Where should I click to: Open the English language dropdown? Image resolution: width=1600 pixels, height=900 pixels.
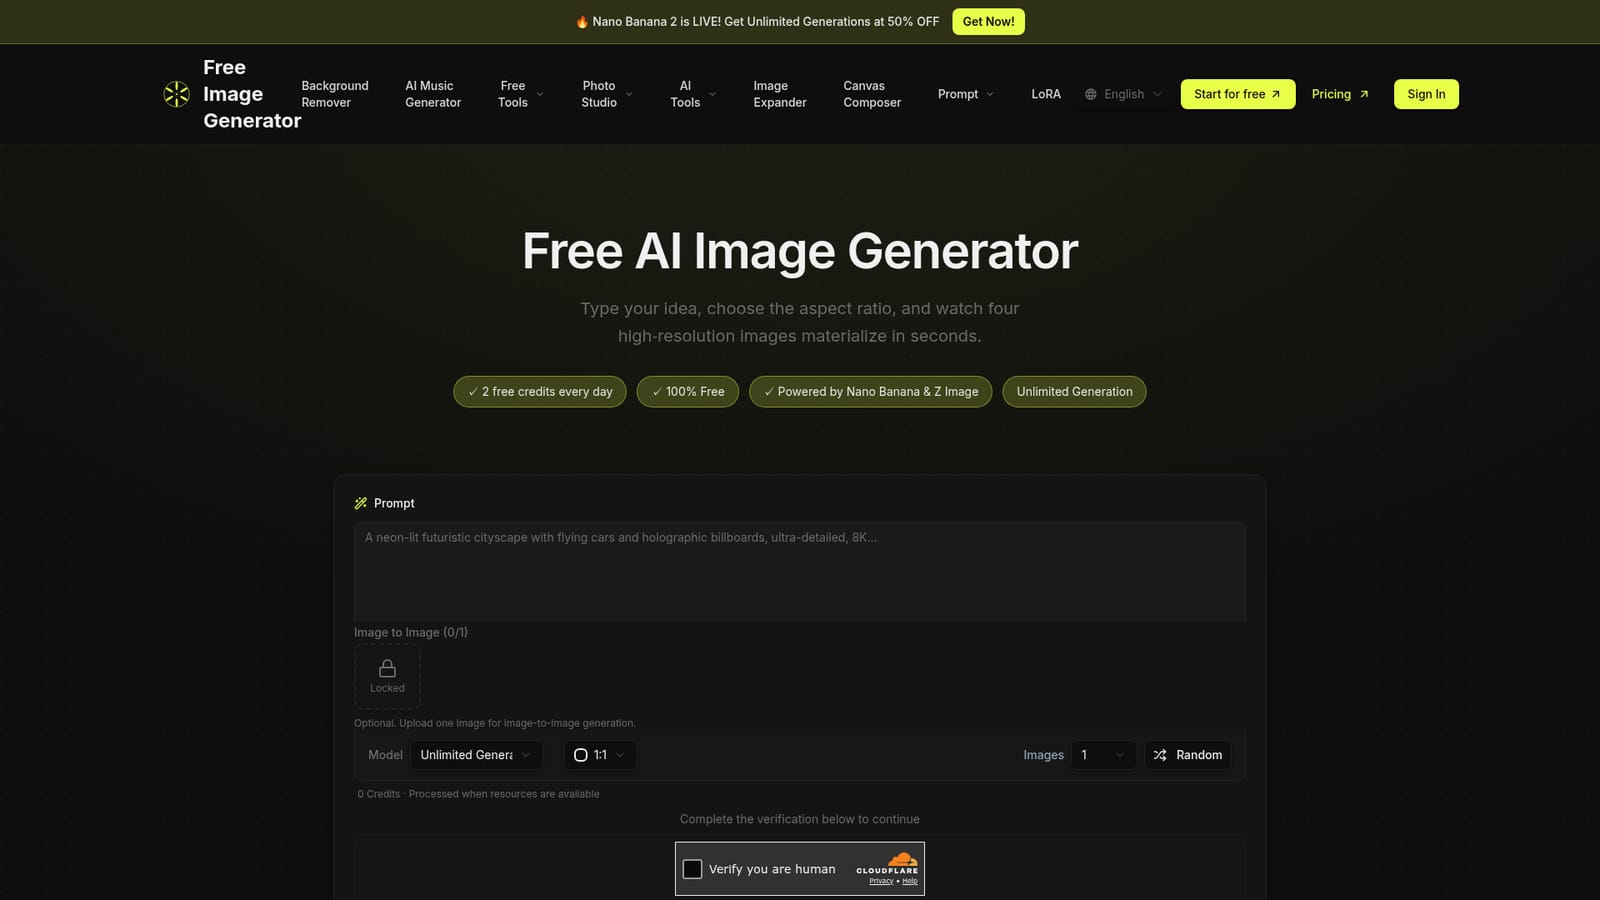coord(1123,94)
